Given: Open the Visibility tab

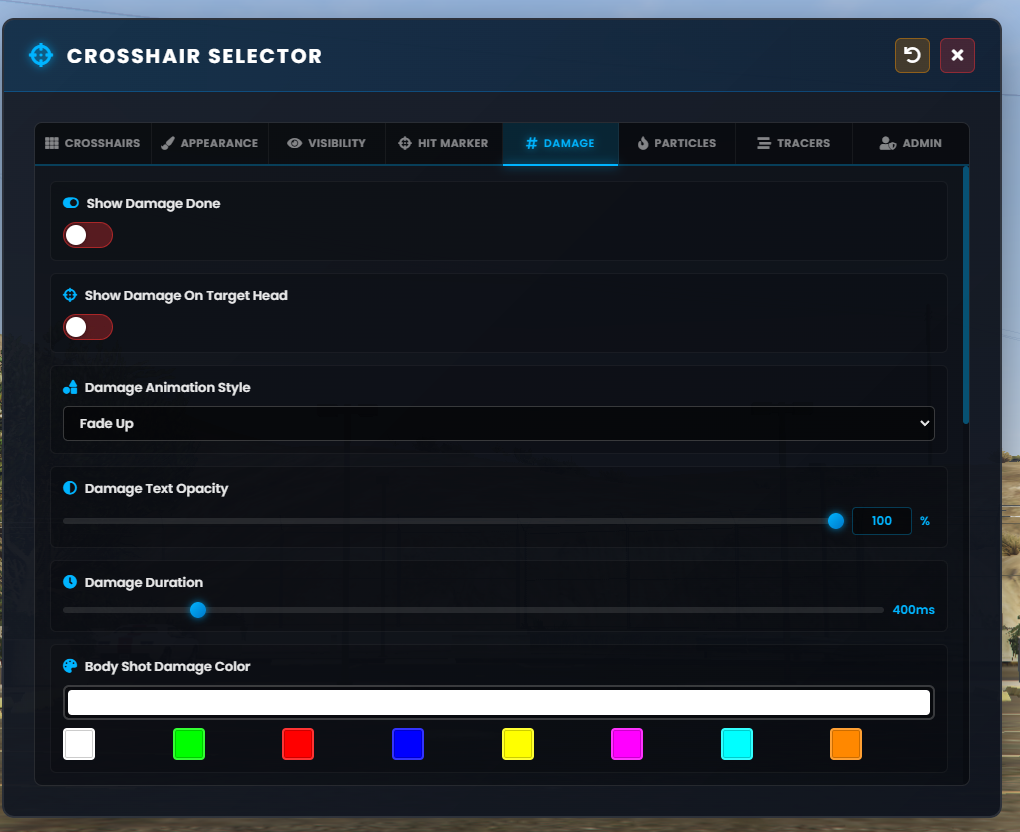Looking at the screenshot, I should point(327,143).
